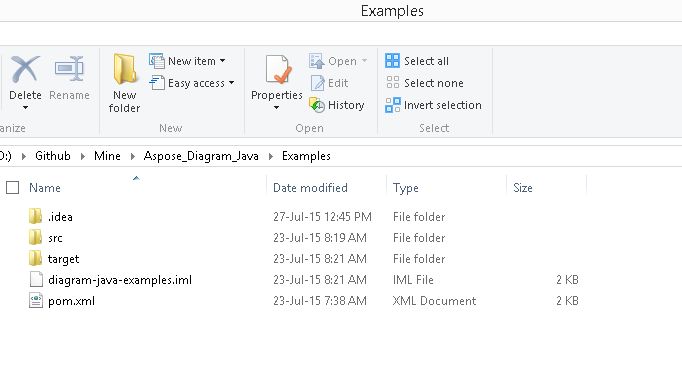
Task: Select the .idea folder name
Action: tap(60, 216)
